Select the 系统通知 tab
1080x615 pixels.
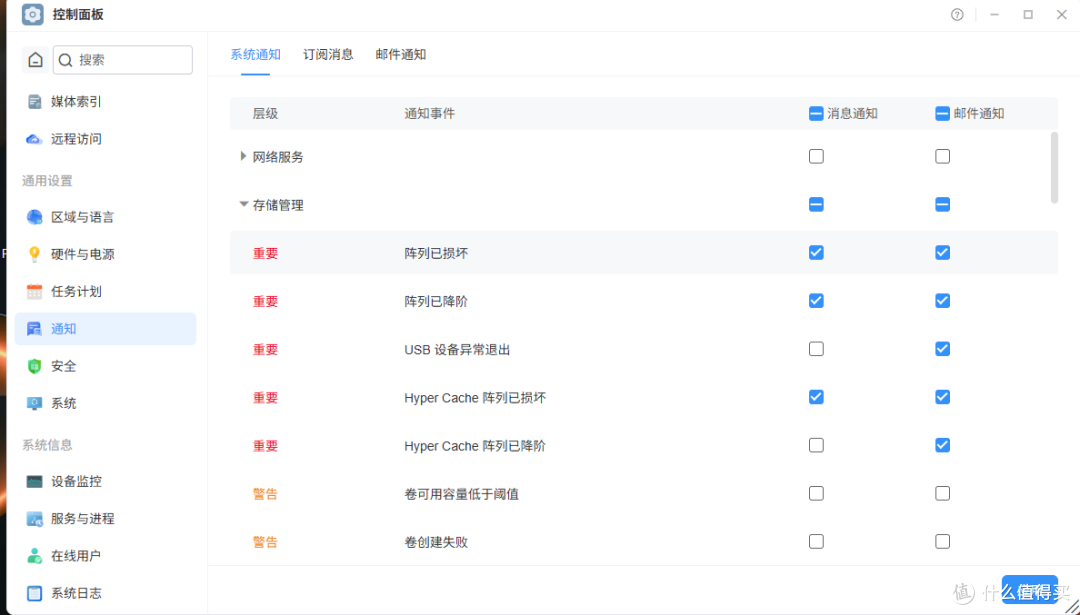[x=256, y=54]
